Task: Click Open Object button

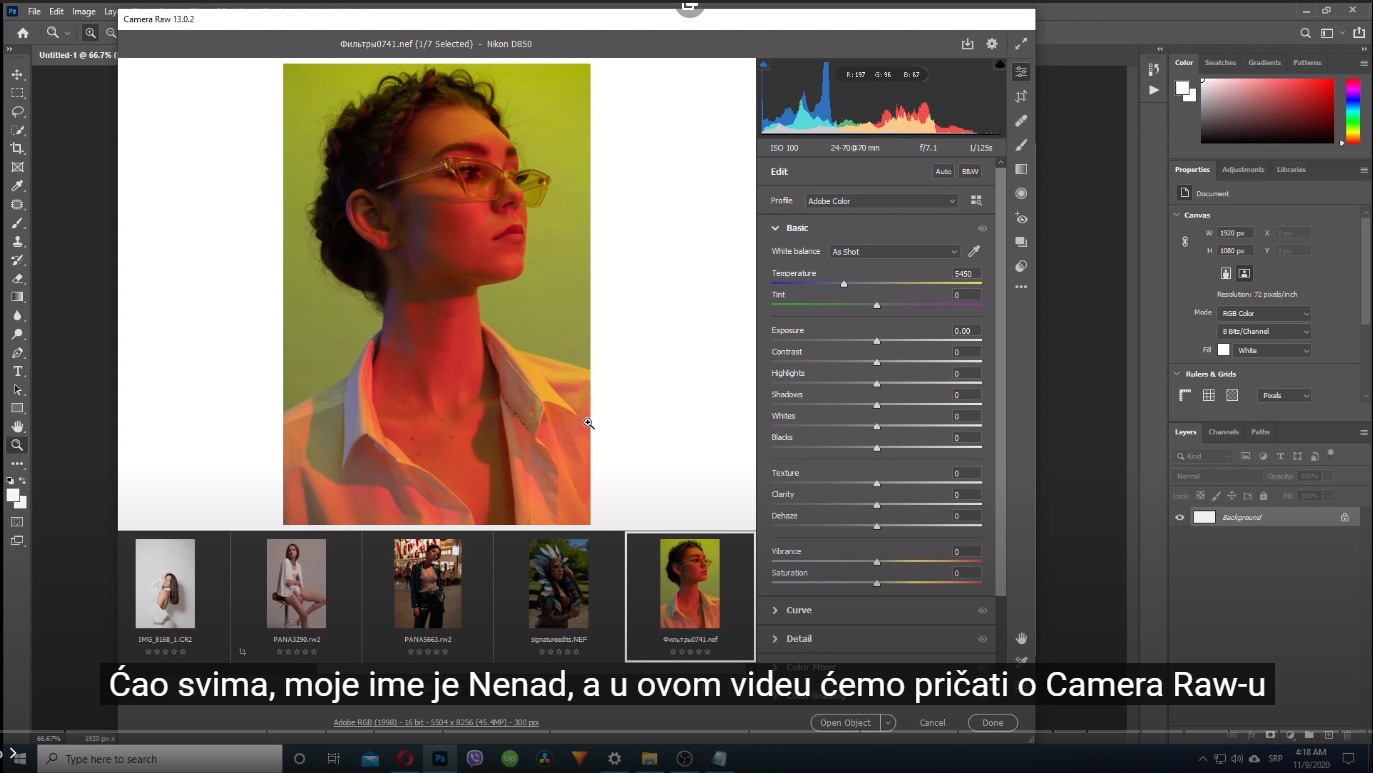Action: point(845,722)
